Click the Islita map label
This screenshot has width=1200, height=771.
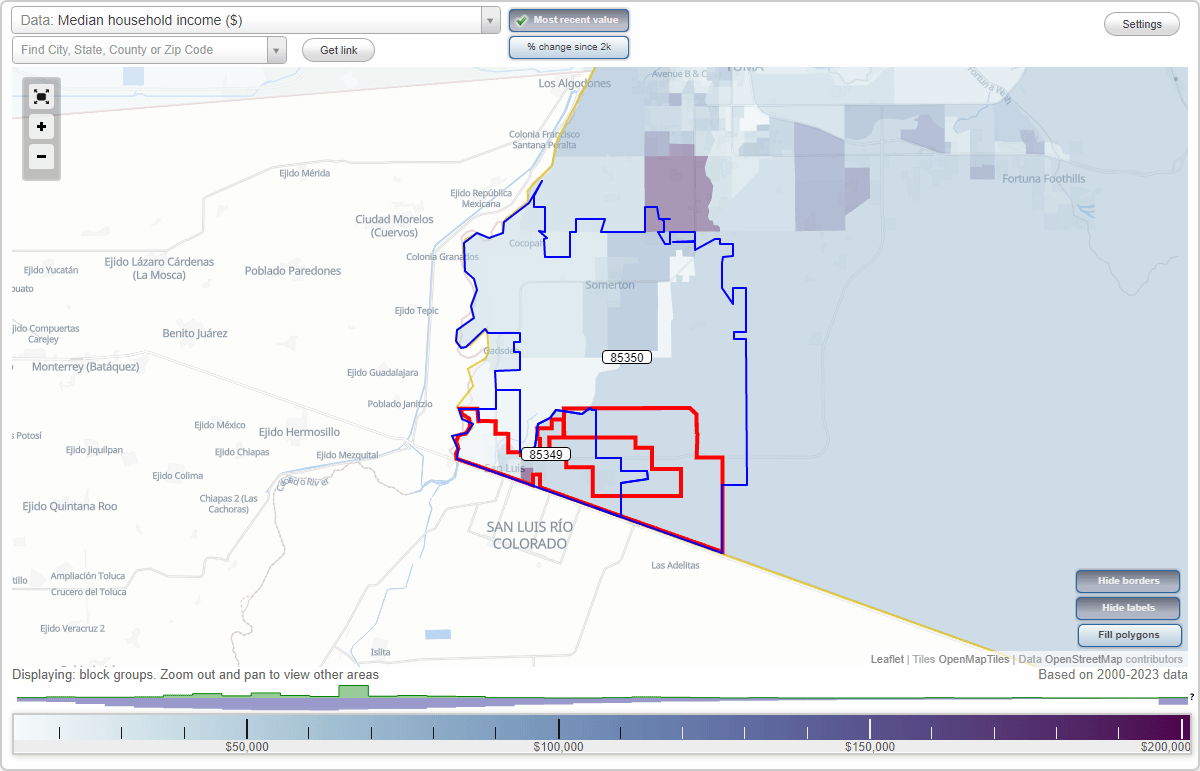[381, 652]
